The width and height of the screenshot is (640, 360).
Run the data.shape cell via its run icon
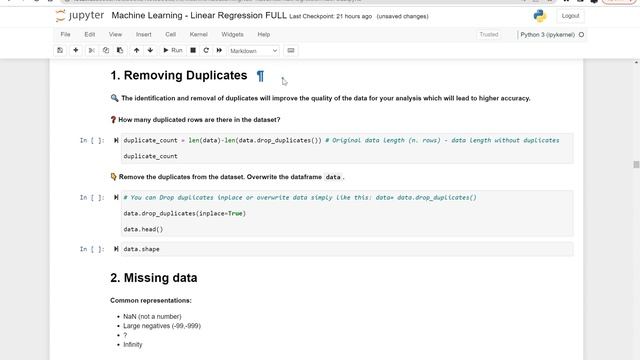point(116,249)
